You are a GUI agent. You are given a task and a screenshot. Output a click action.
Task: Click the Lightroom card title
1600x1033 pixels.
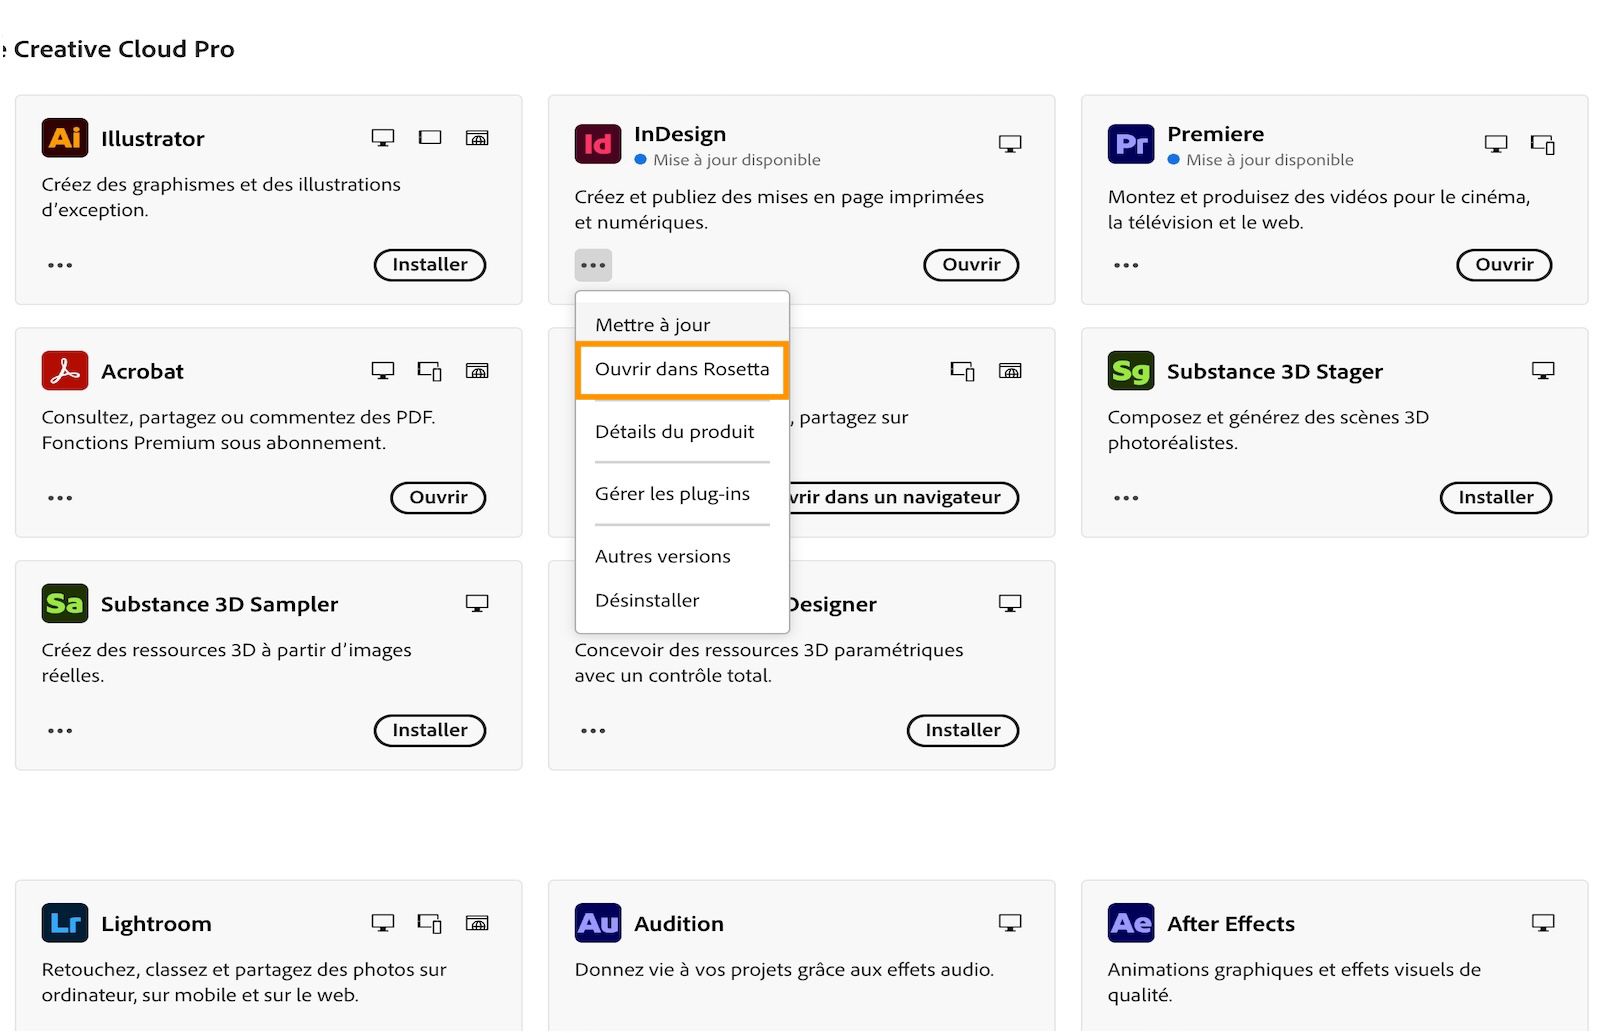tap(156, 924)
